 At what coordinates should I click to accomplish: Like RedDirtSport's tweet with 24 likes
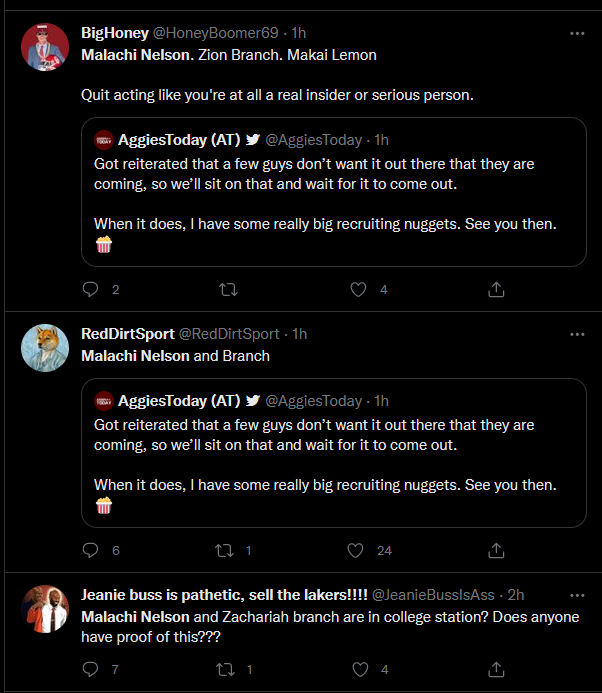355,550
